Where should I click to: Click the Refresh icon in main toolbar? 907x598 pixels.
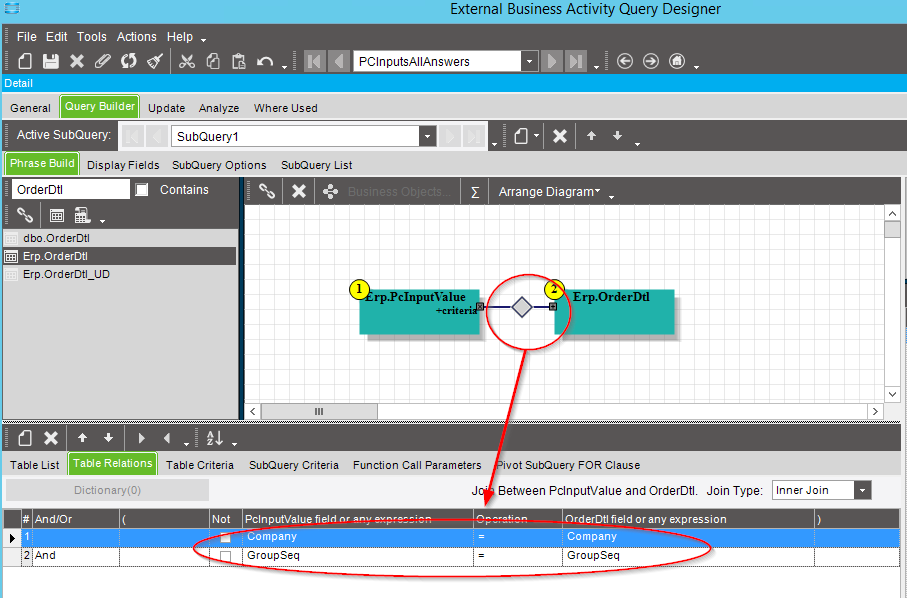pos(129,61)
